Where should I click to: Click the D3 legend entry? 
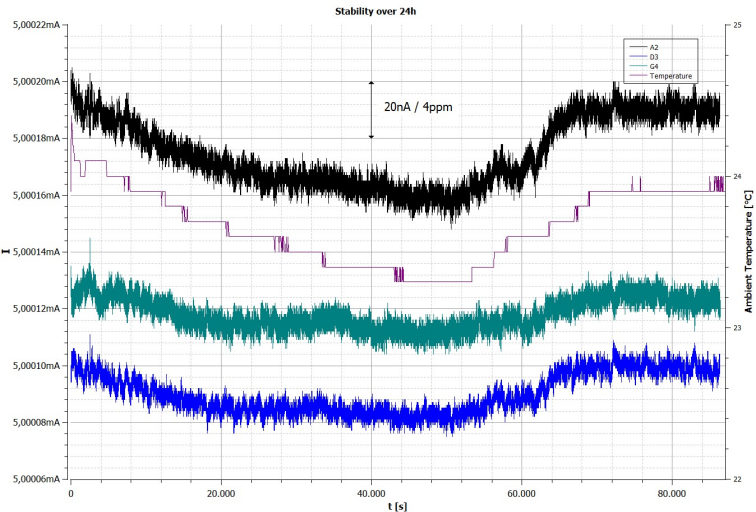(x=644, y=57)
